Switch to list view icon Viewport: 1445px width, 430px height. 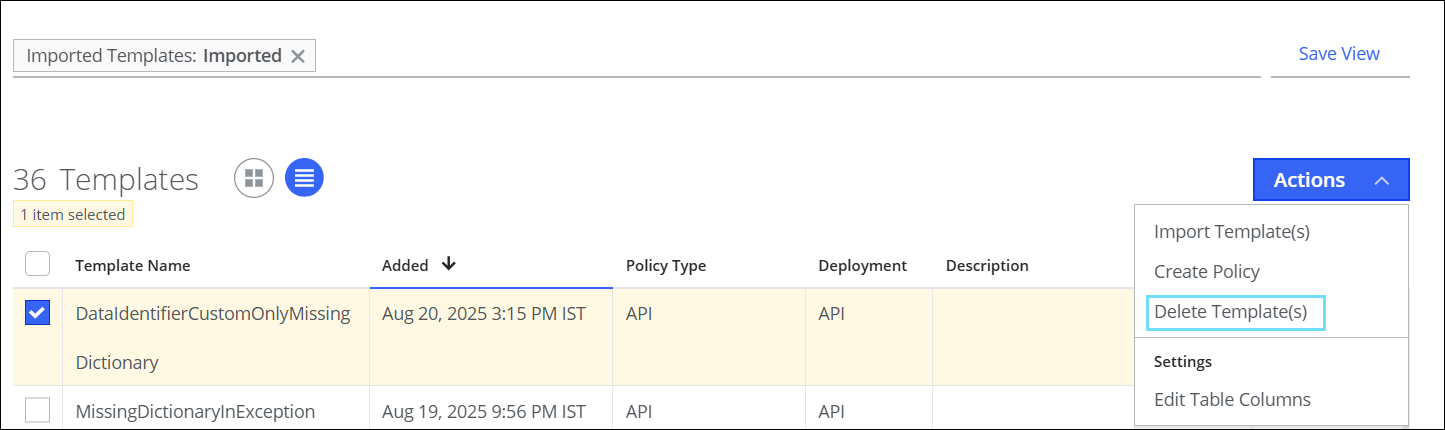304,178
